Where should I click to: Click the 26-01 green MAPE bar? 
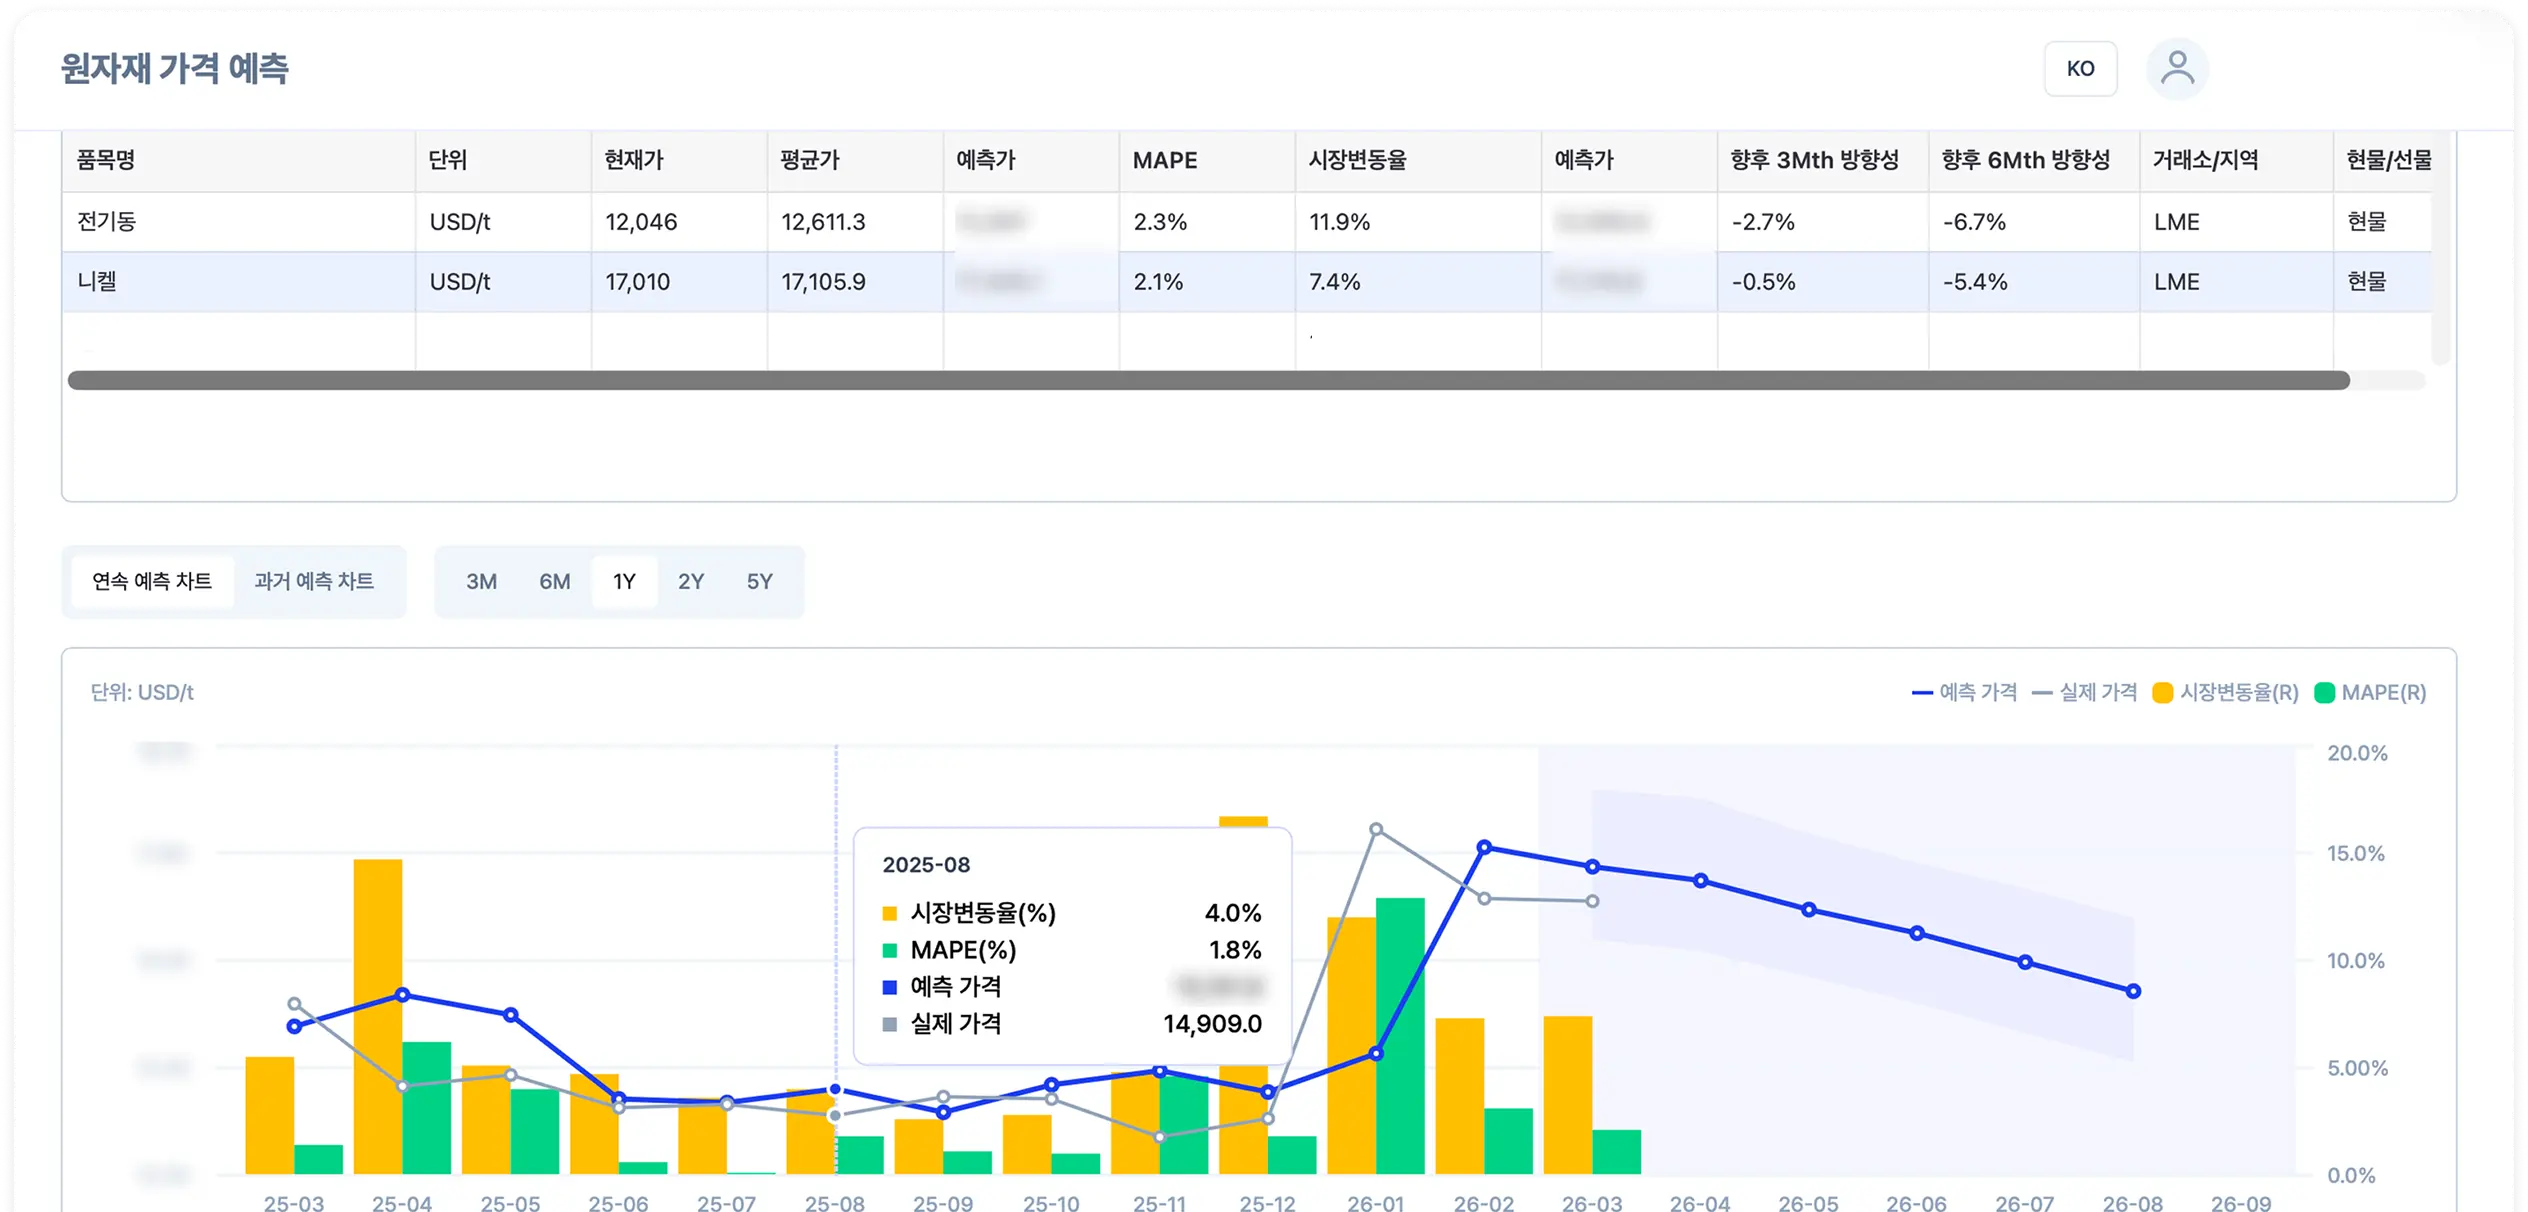1400,1036
